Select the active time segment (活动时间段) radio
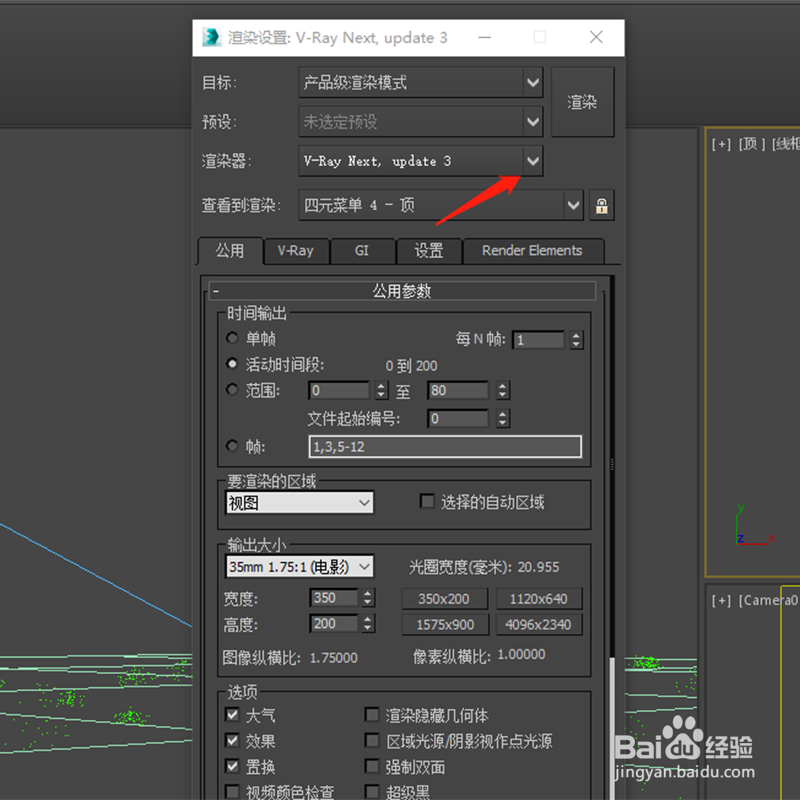The image size is (800, 800). [x=232, y=364]
